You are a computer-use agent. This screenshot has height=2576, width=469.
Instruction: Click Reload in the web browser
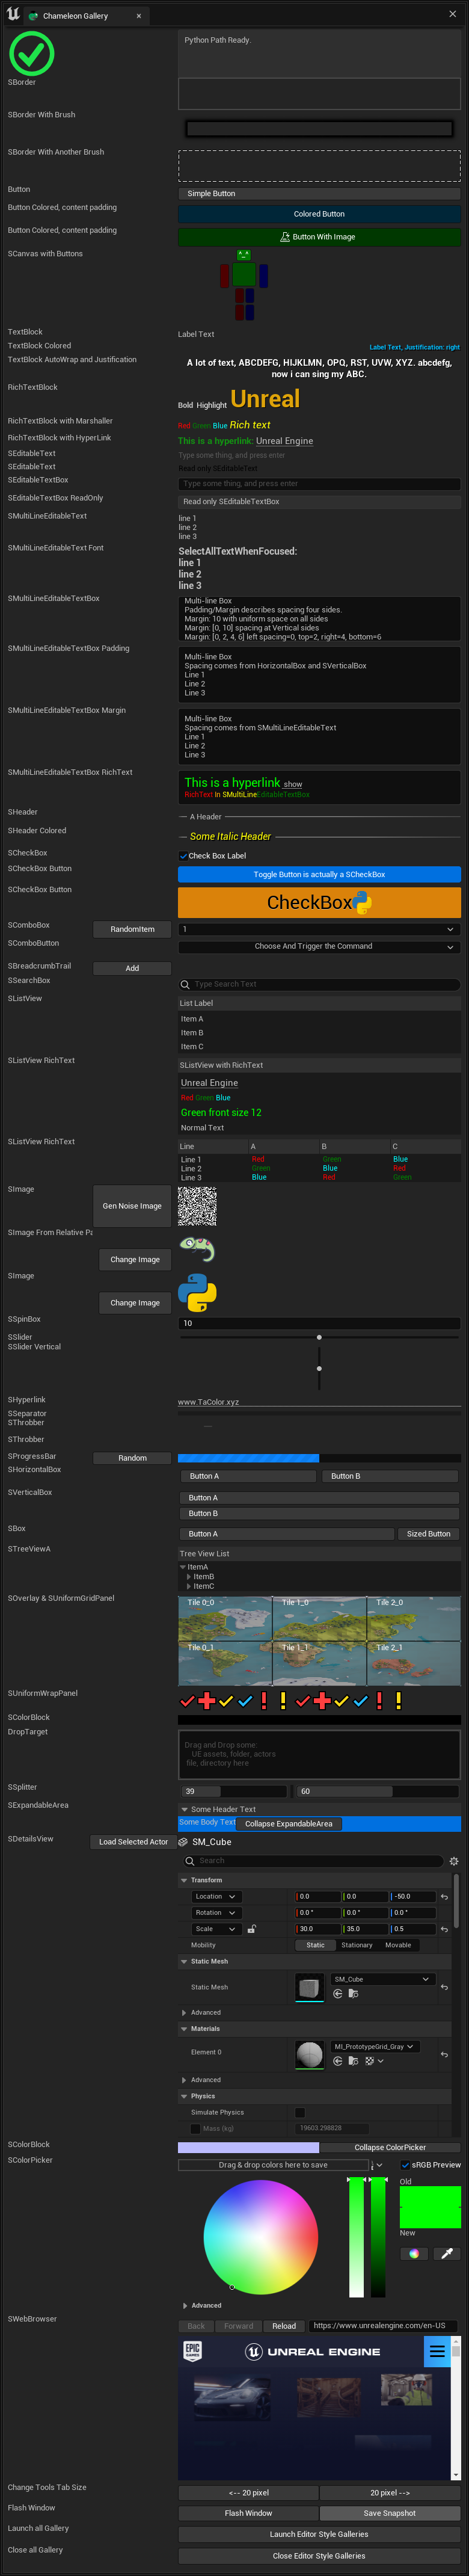(x=284, y=2325)
